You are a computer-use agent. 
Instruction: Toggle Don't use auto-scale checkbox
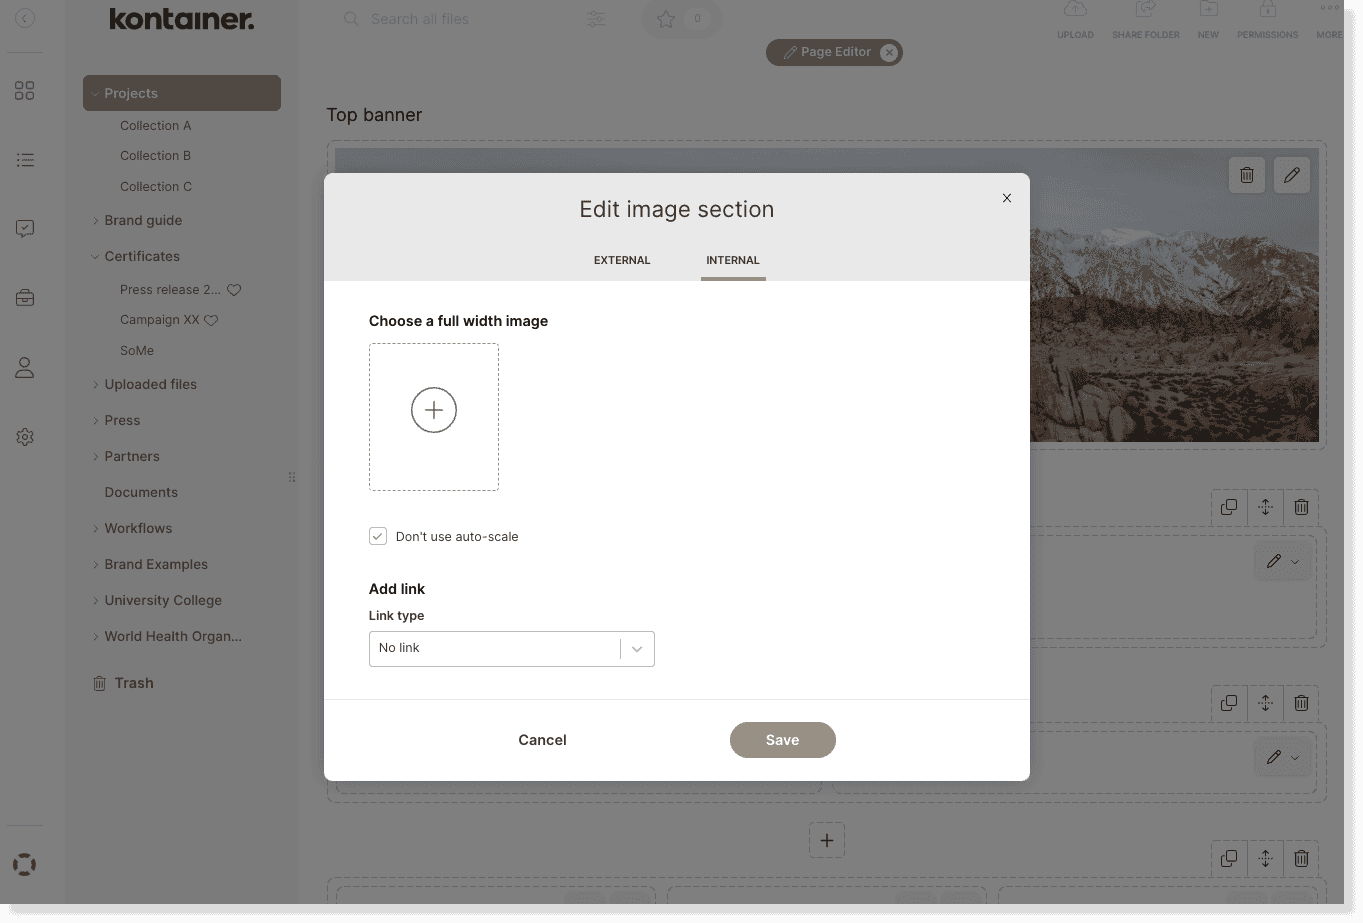378,536
